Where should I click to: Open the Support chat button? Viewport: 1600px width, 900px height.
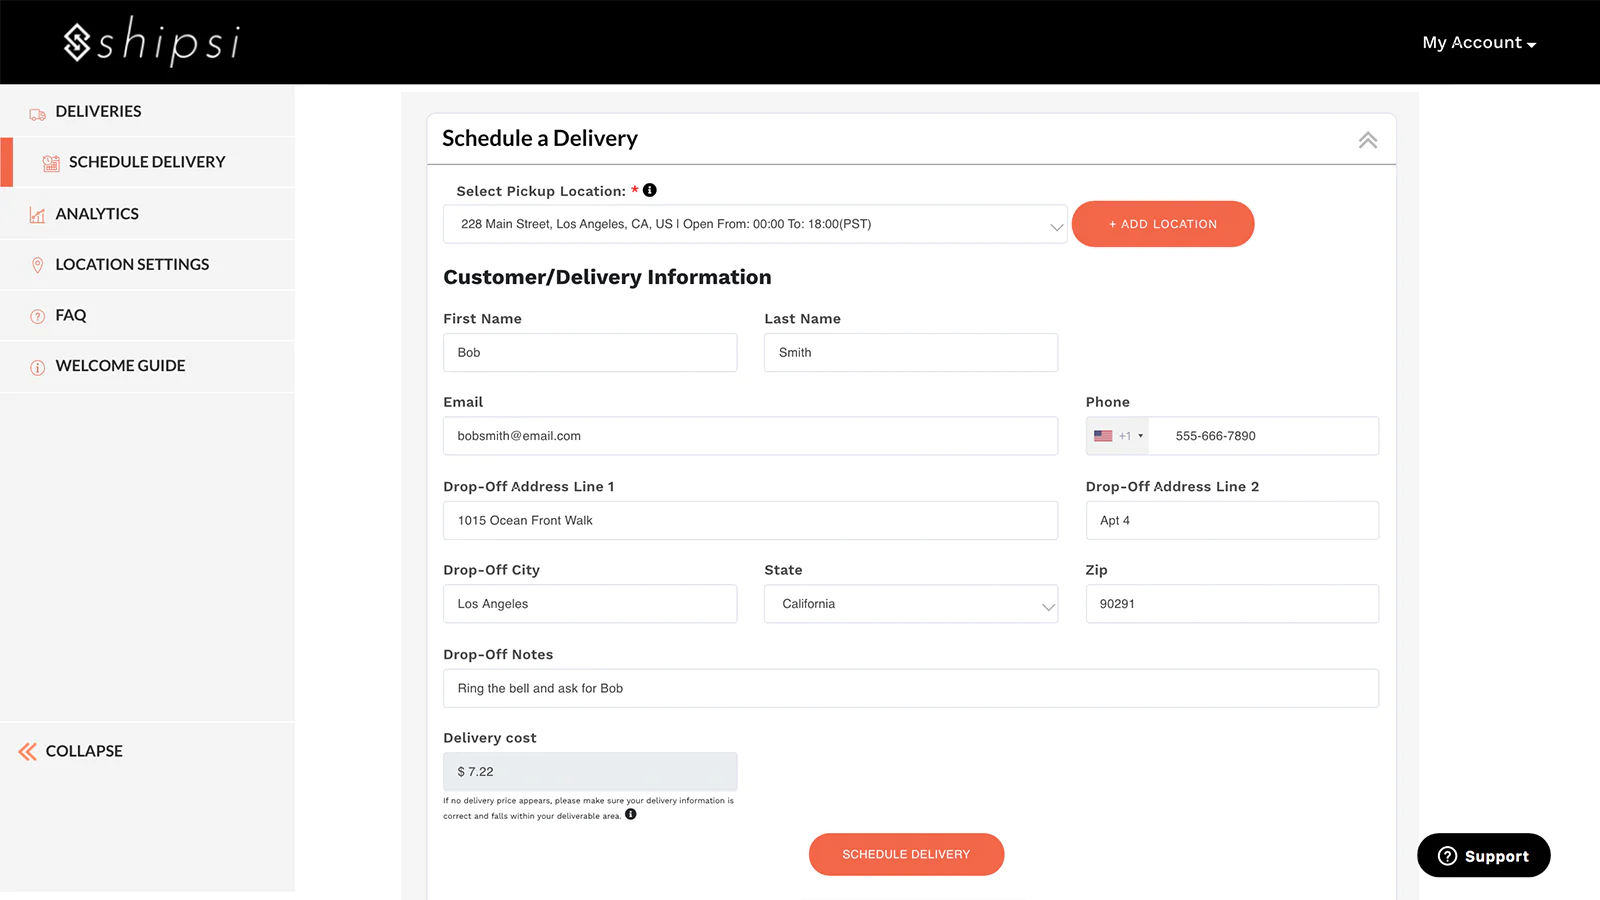point(1484,855)
